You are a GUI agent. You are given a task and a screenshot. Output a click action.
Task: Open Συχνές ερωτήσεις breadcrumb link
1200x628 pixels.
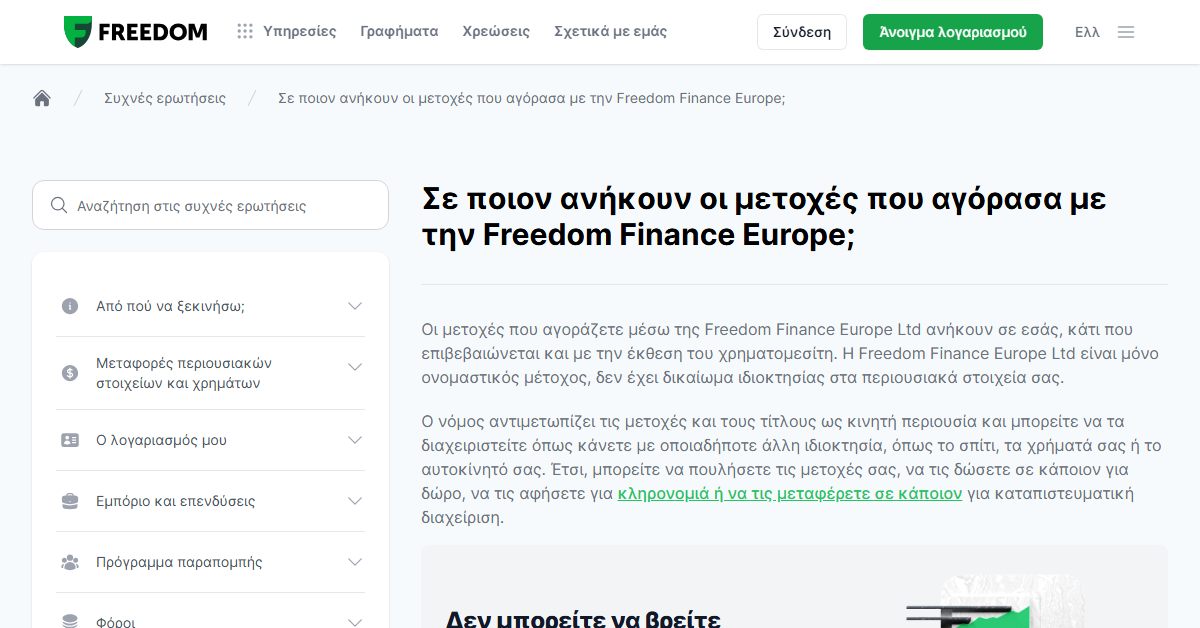pyautogui.click(x=165, y=98)
